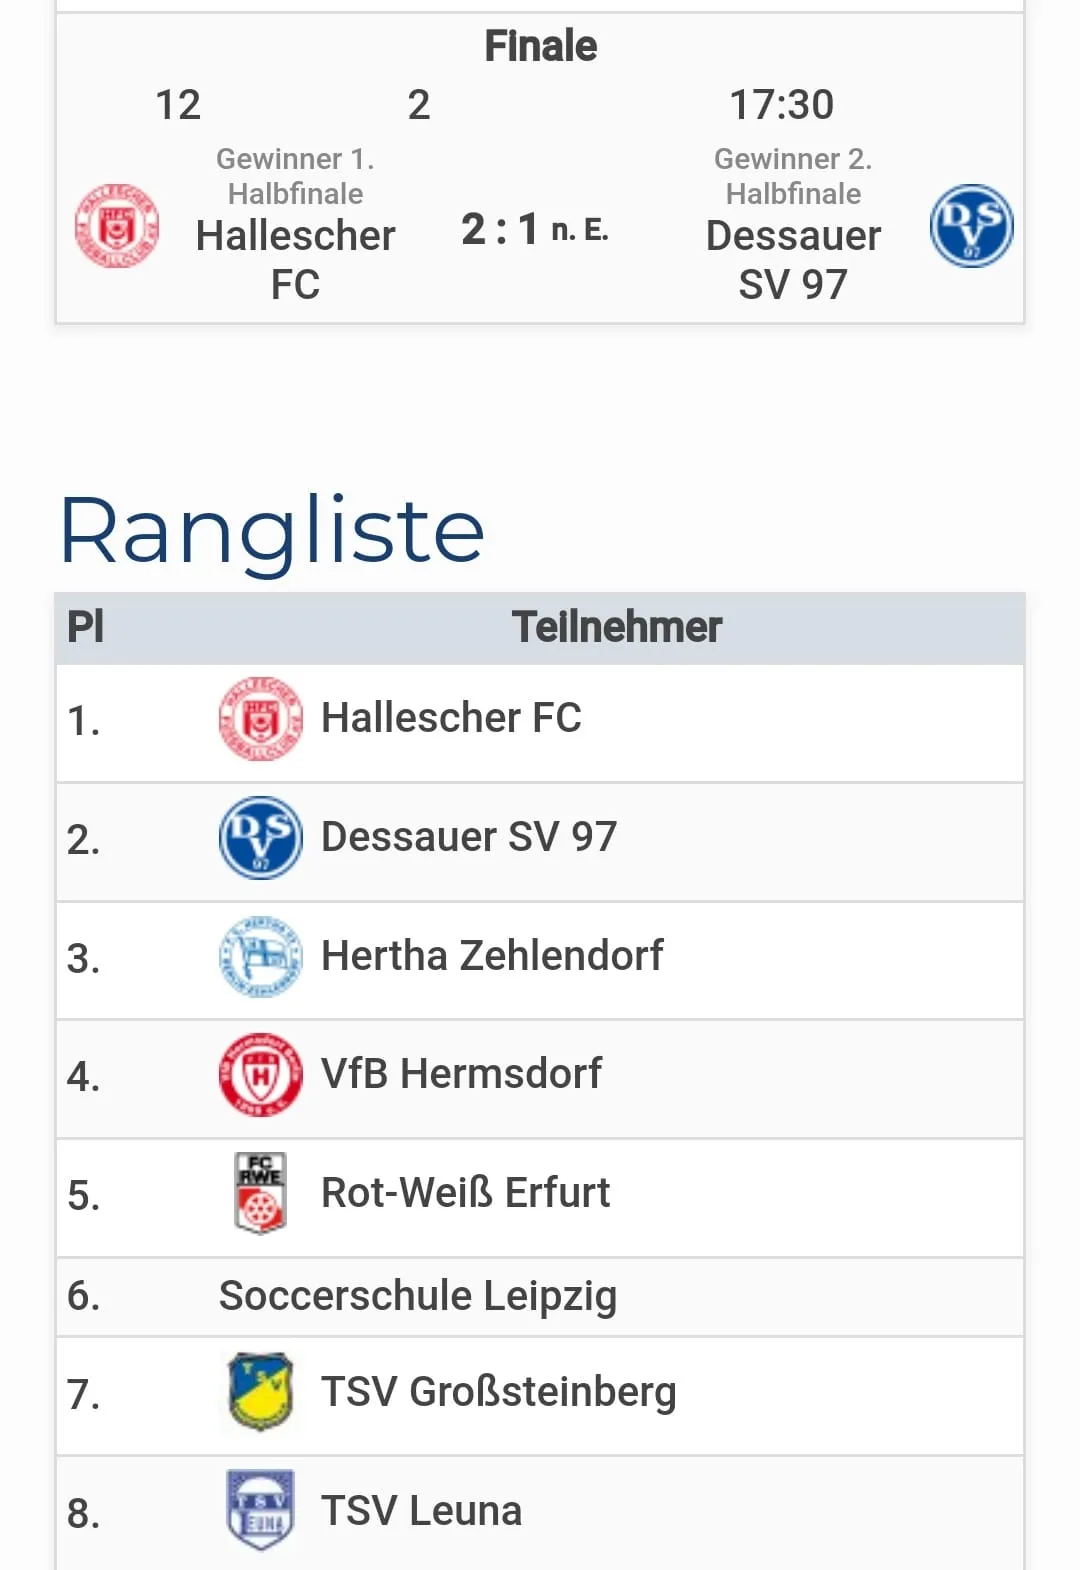This screenshot has height=1570, width=1080.
Task: Open VfB Hermsdorf team entry
Action: click(461, 1074)
